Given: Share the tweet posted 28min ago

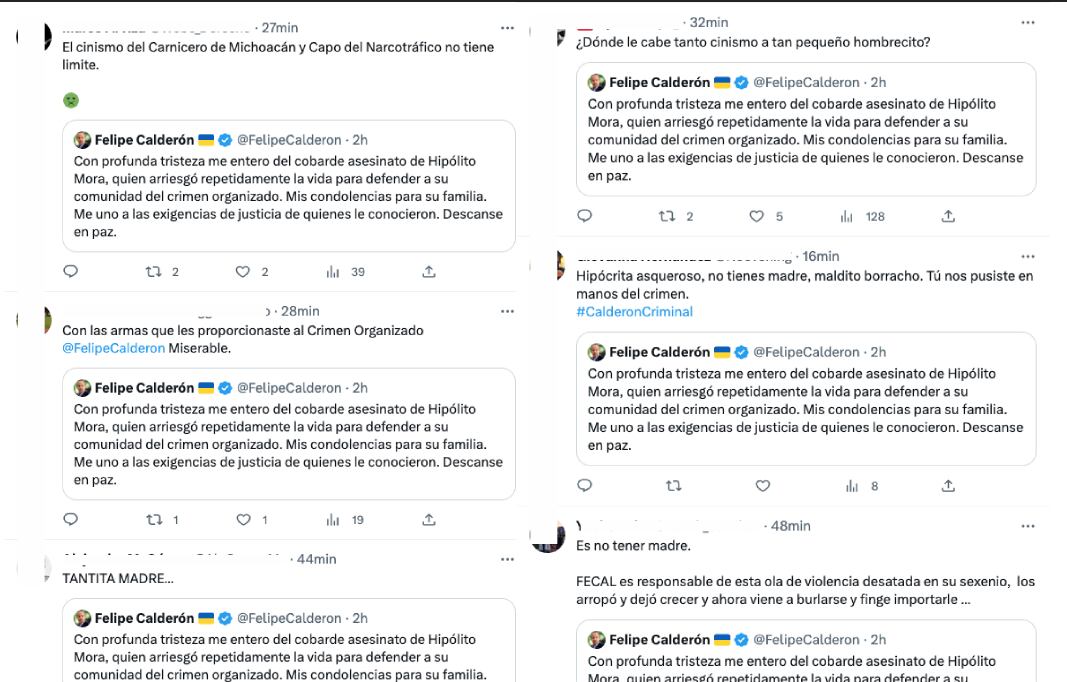Looking at the screenshot, I should click(429, 519).
